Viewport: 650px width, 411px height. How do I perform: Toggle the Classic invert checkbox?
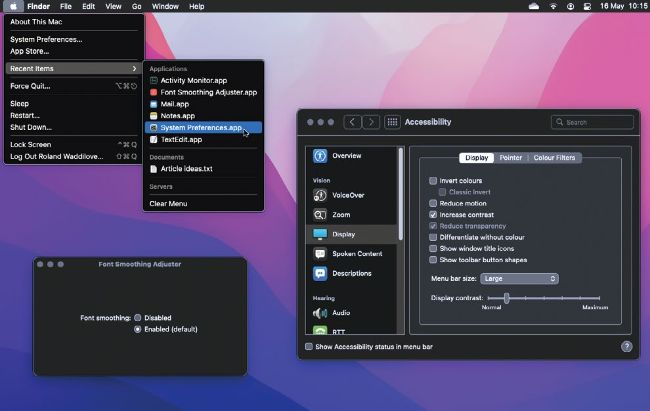point(442,192)
